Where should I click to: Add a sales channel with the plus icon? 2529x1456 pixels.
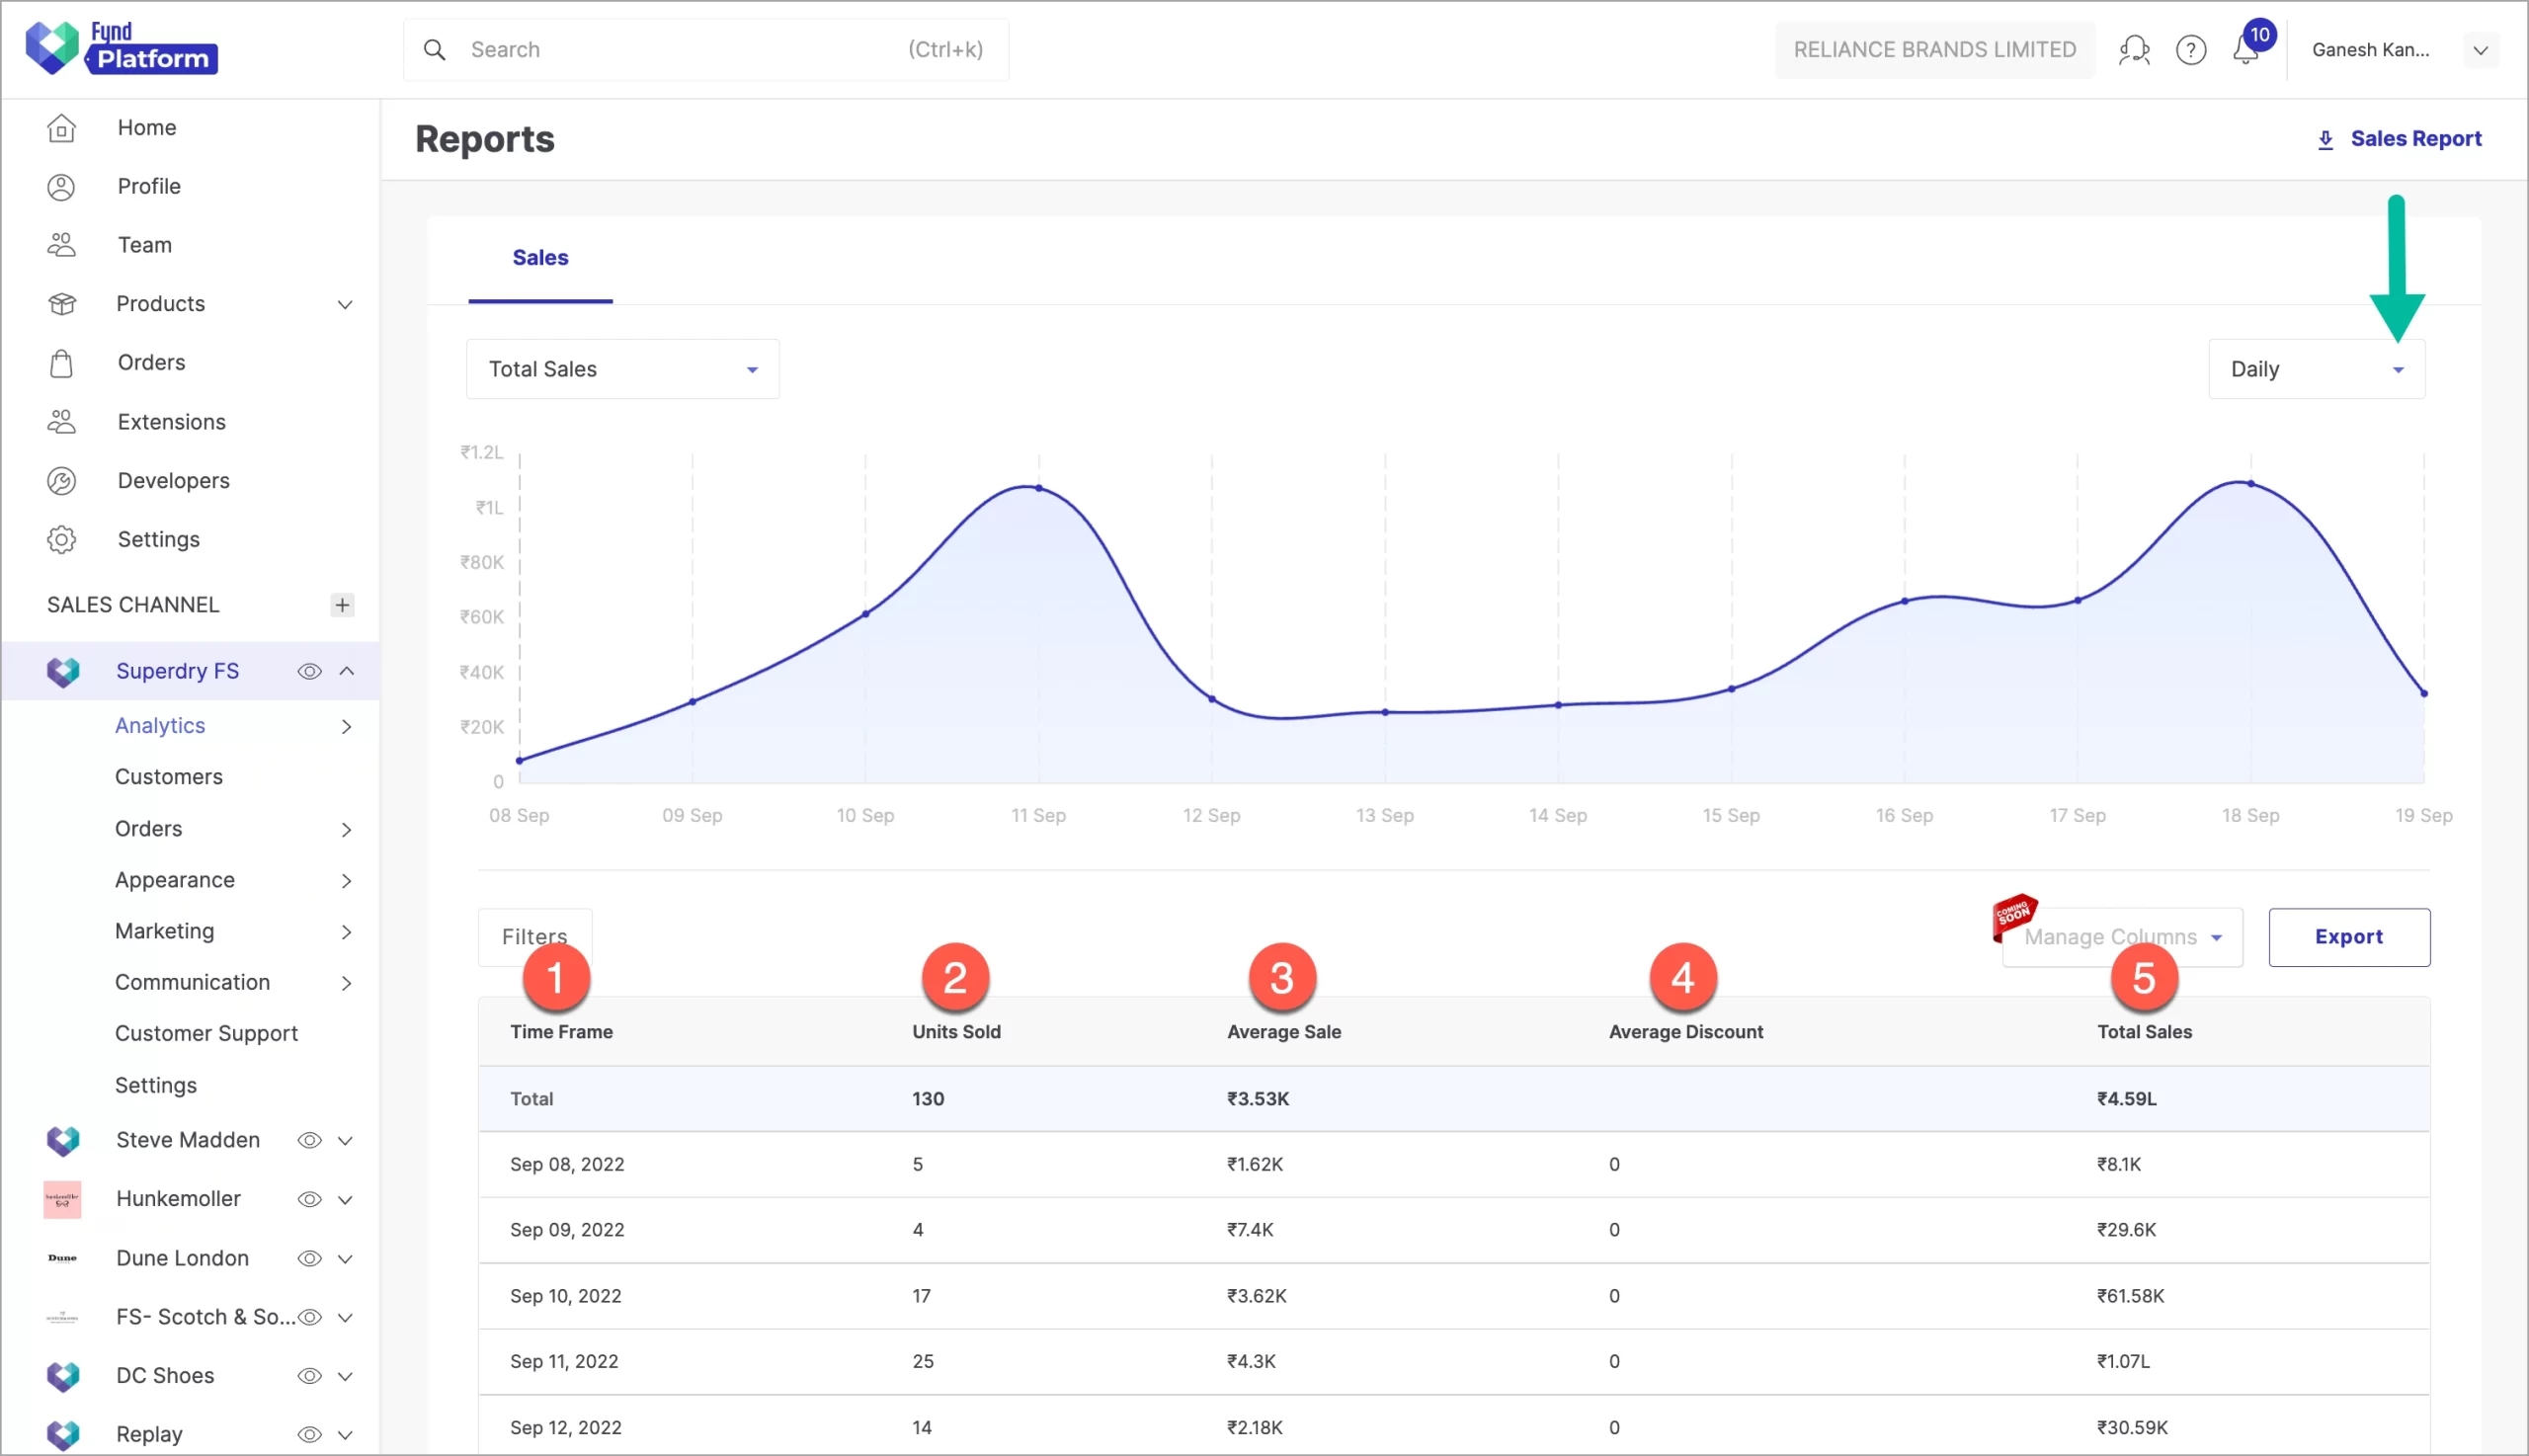[x=342, y=605]
